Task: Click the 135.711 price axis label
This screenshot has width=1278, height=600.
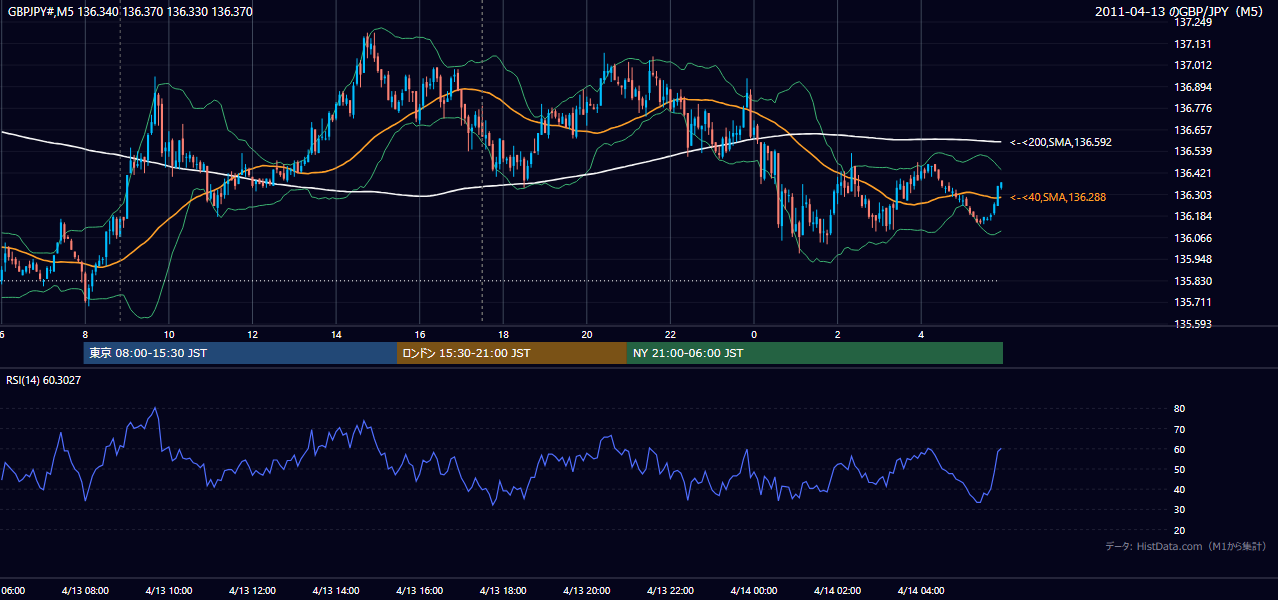Action: point(1193,302)
